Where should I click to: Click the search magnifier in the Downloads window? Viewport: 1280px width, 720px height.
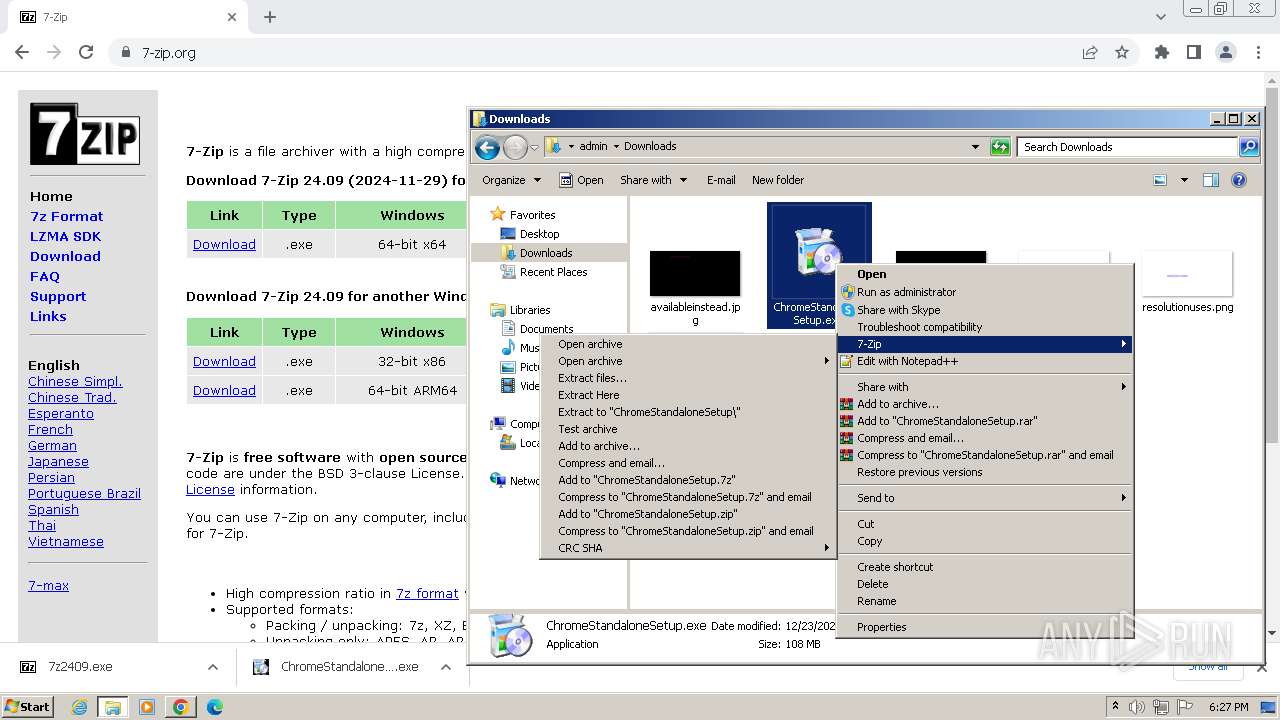coord(1248,147)
